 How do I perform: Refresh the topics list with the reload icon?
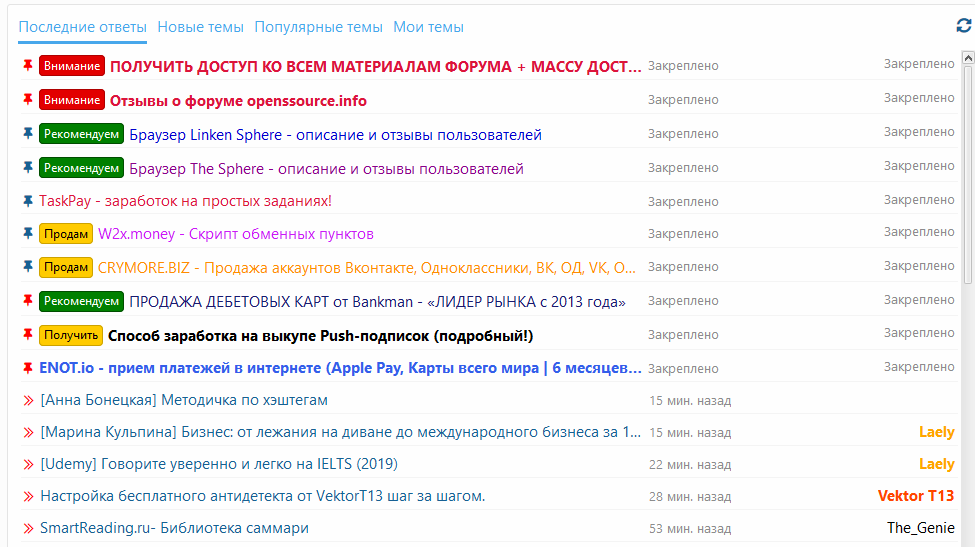coord(963,25)
